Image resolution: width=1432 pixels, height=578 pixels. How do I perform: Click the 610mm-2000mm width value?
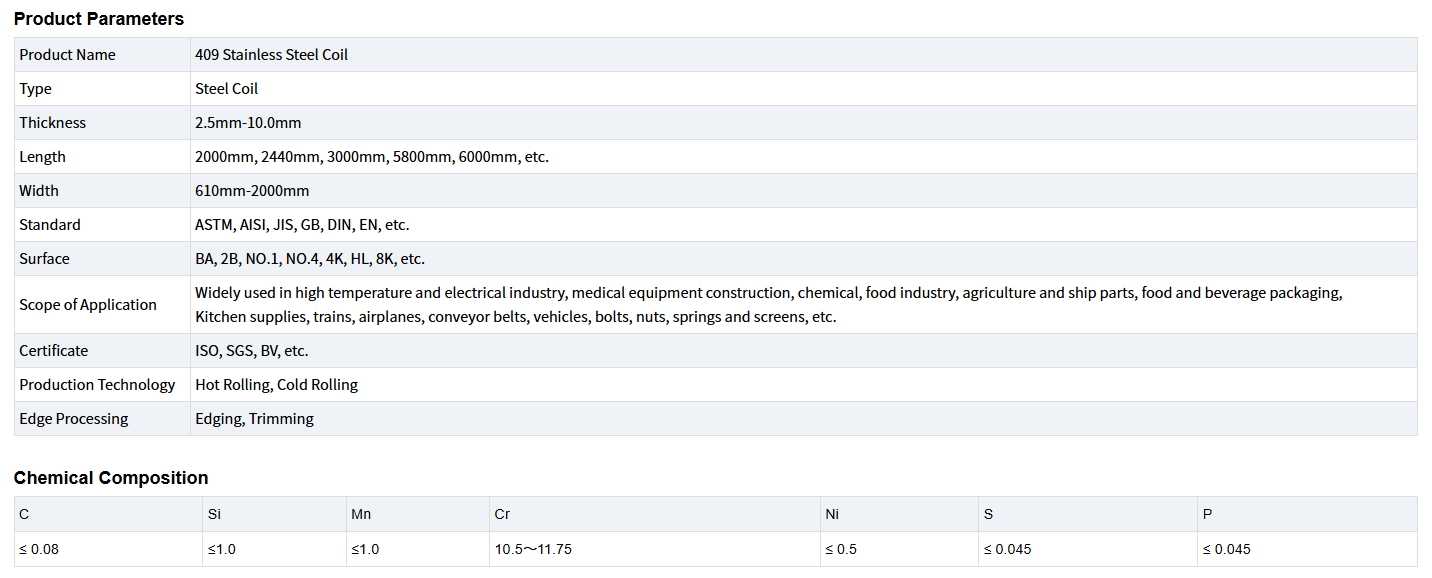tap(252, 191)
